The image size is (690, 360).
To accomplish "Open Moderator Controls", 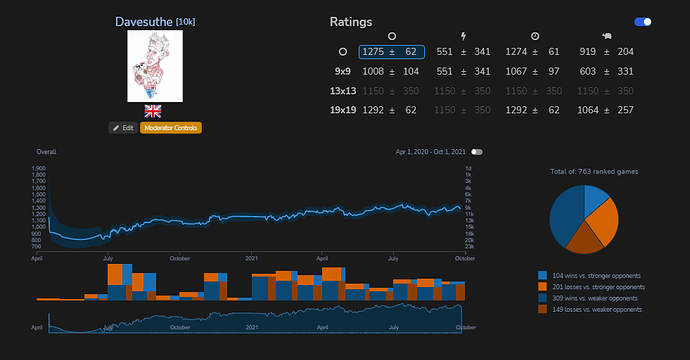I will point(171,128).
